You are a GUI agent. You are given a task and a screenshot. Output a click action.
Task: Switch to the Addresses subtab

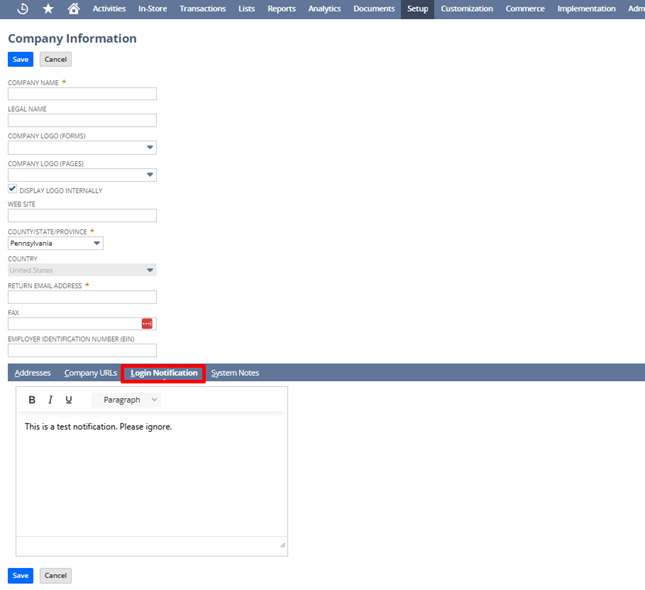tap(32, 373)
